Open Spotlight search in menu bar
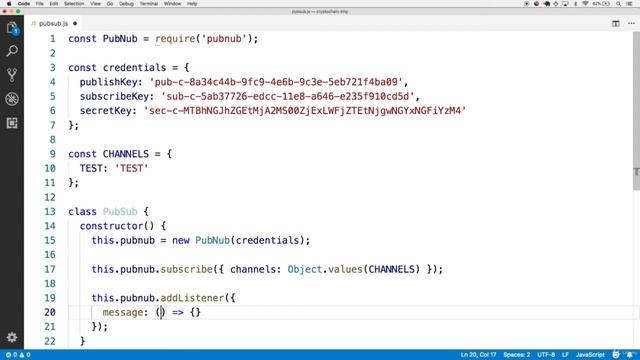The width and height of the screenshot is (640, 360). click(x=619, y=4)
